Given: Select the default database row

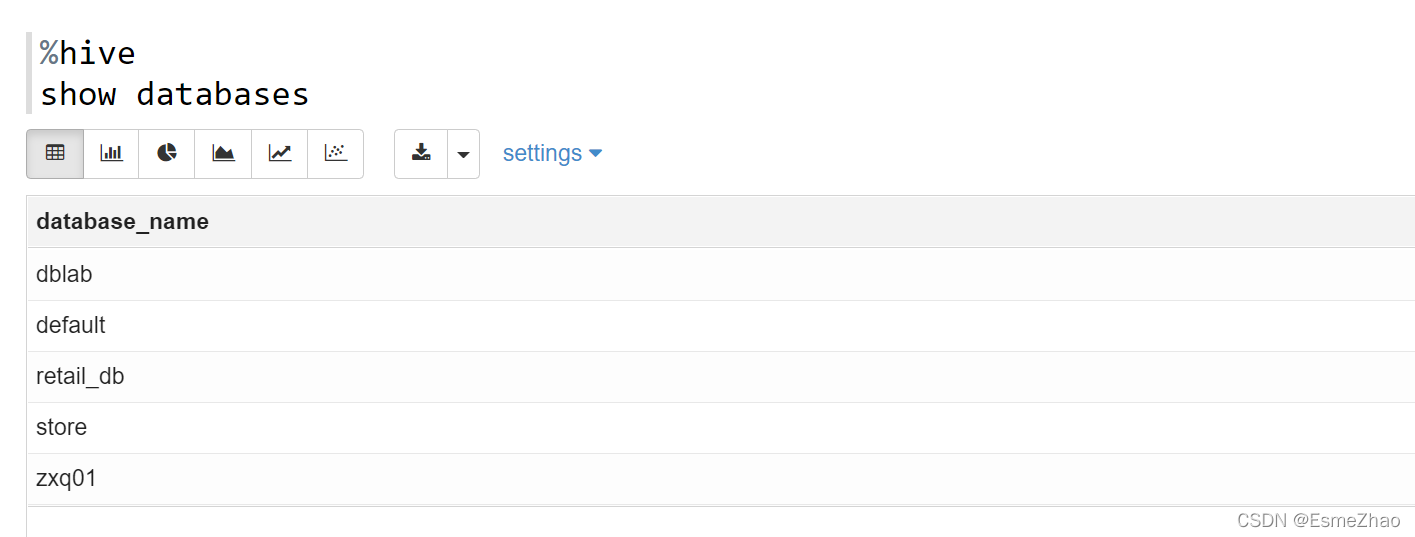Looking at the screenshot, I should coord(720,326).
